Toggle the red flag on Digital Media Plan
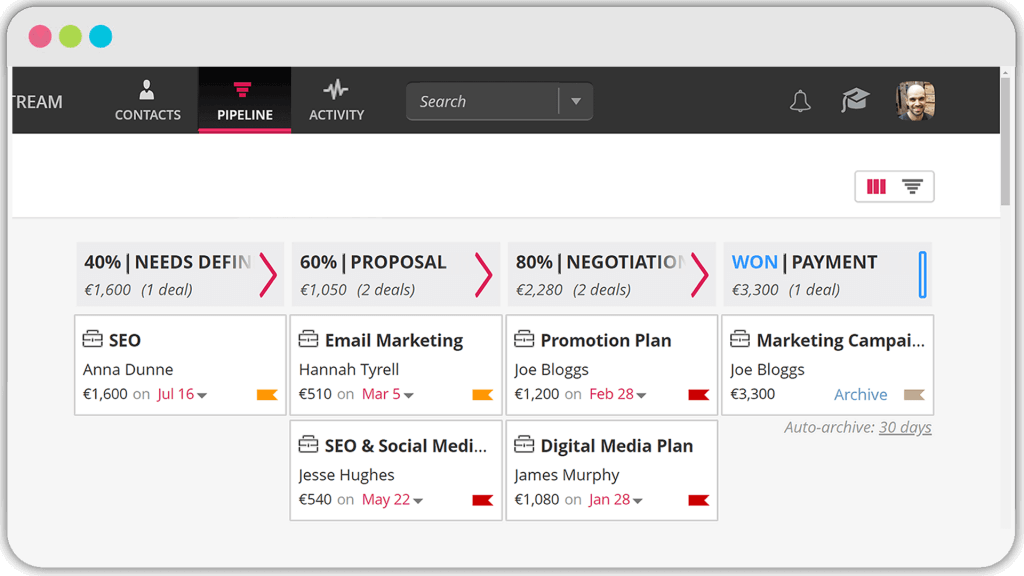Screen dimensions: 1024x576 (x=699, y=499)
